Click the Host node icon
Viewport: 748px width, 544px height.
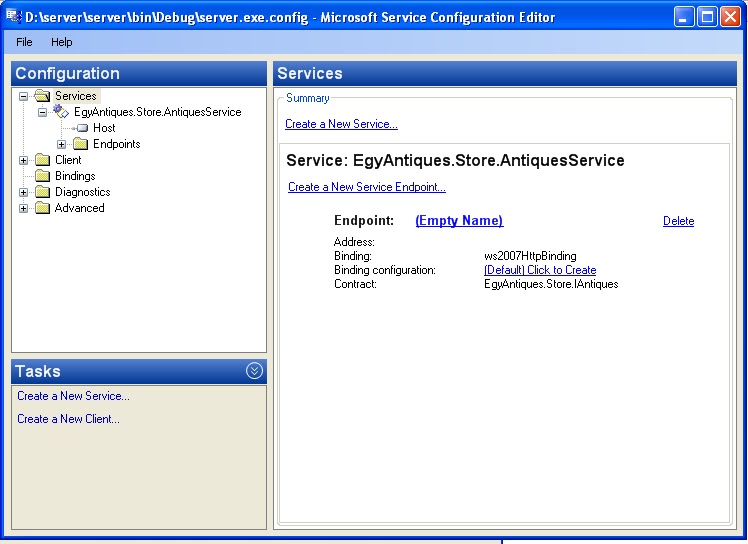coord(82,128)
